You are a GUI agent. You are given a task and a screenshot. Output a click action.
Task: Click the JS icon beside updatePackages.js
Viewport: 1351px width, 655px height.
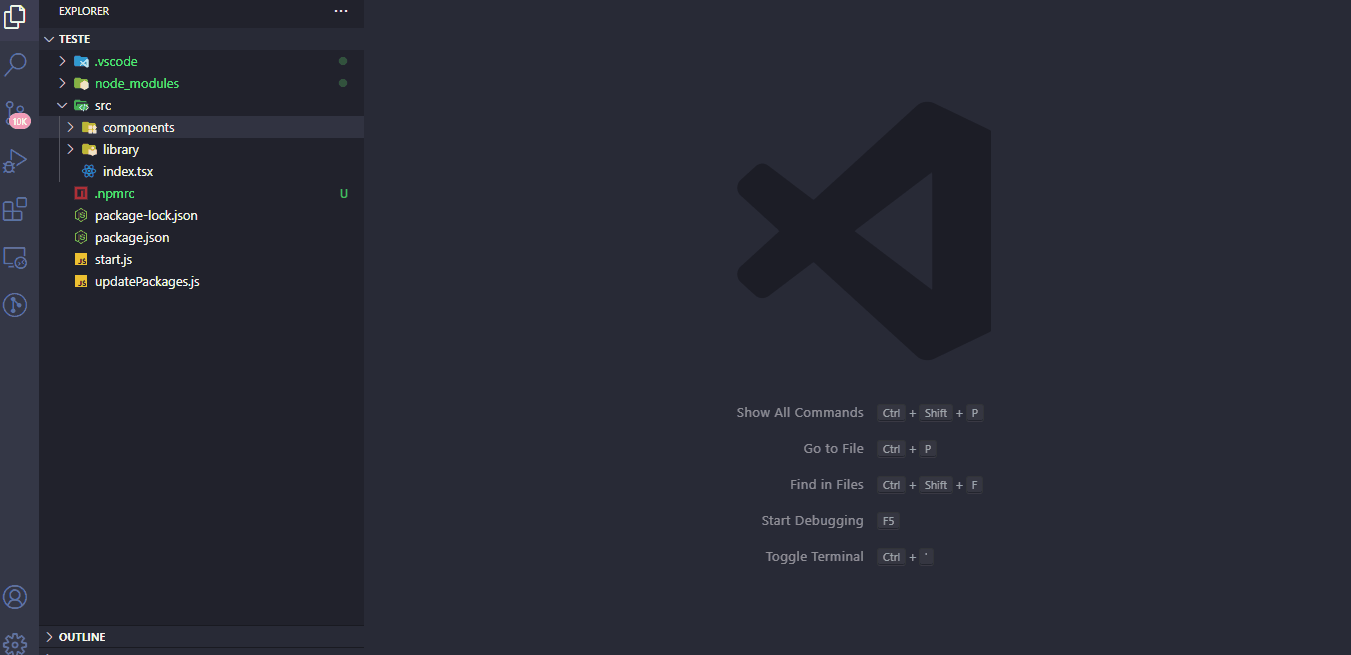coord(81,281)
